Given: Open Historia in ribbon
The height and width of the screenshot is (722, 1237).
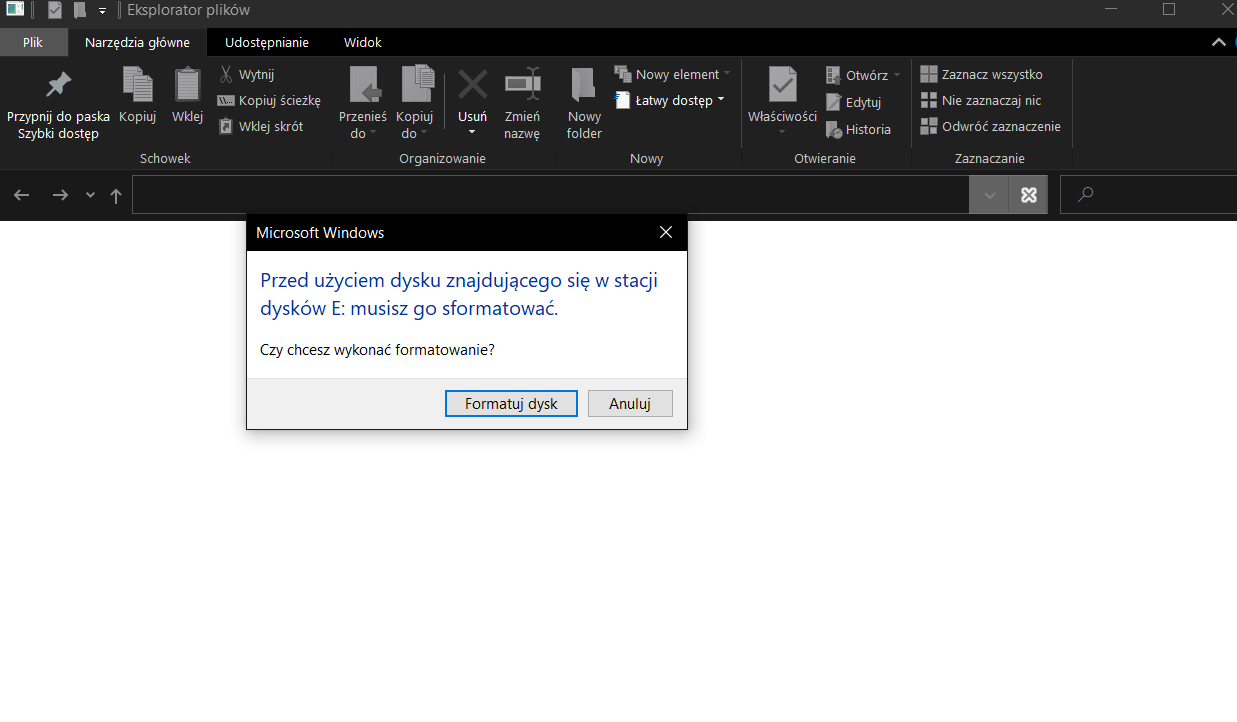Looking at the screenshot, I should coord(858,129).
